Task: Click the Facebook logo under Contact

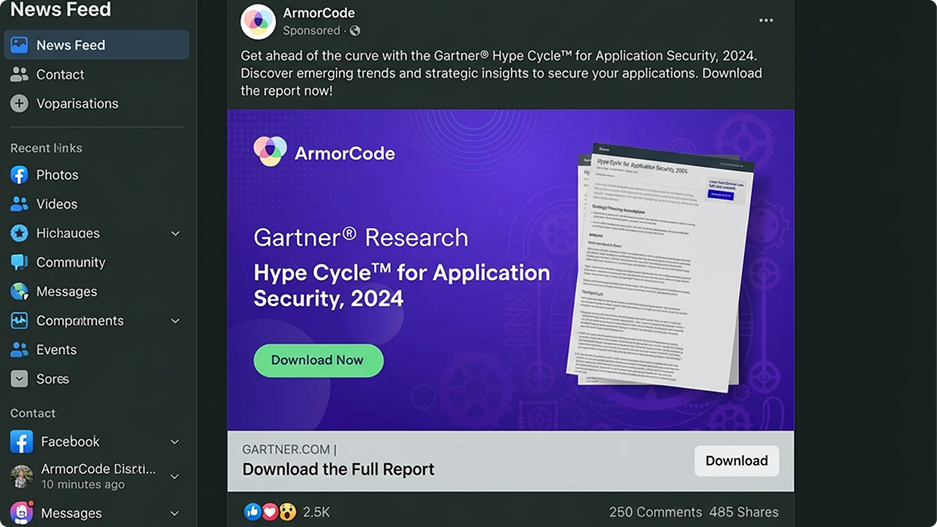Action: click(x=22, y=442)
